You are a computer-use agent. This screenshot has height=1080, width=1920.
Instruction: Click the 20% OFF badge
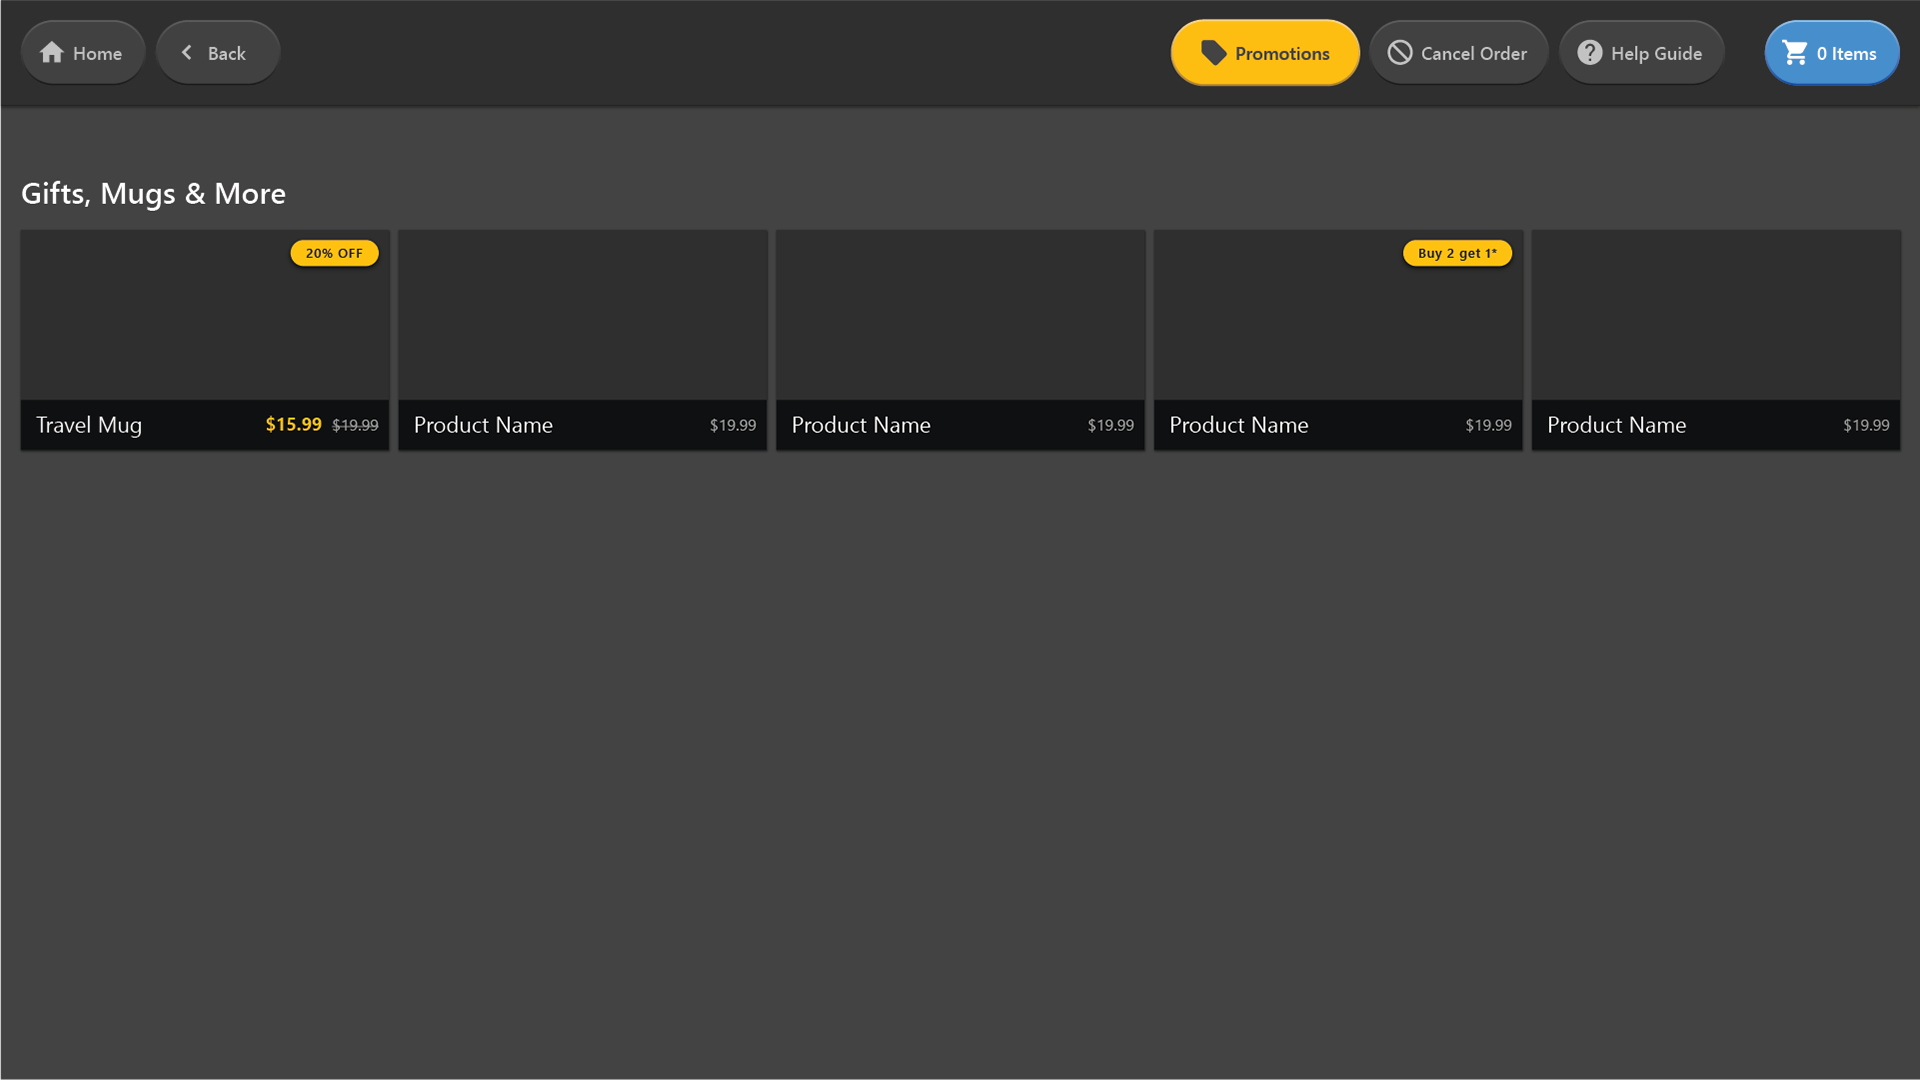coord(334,253)
